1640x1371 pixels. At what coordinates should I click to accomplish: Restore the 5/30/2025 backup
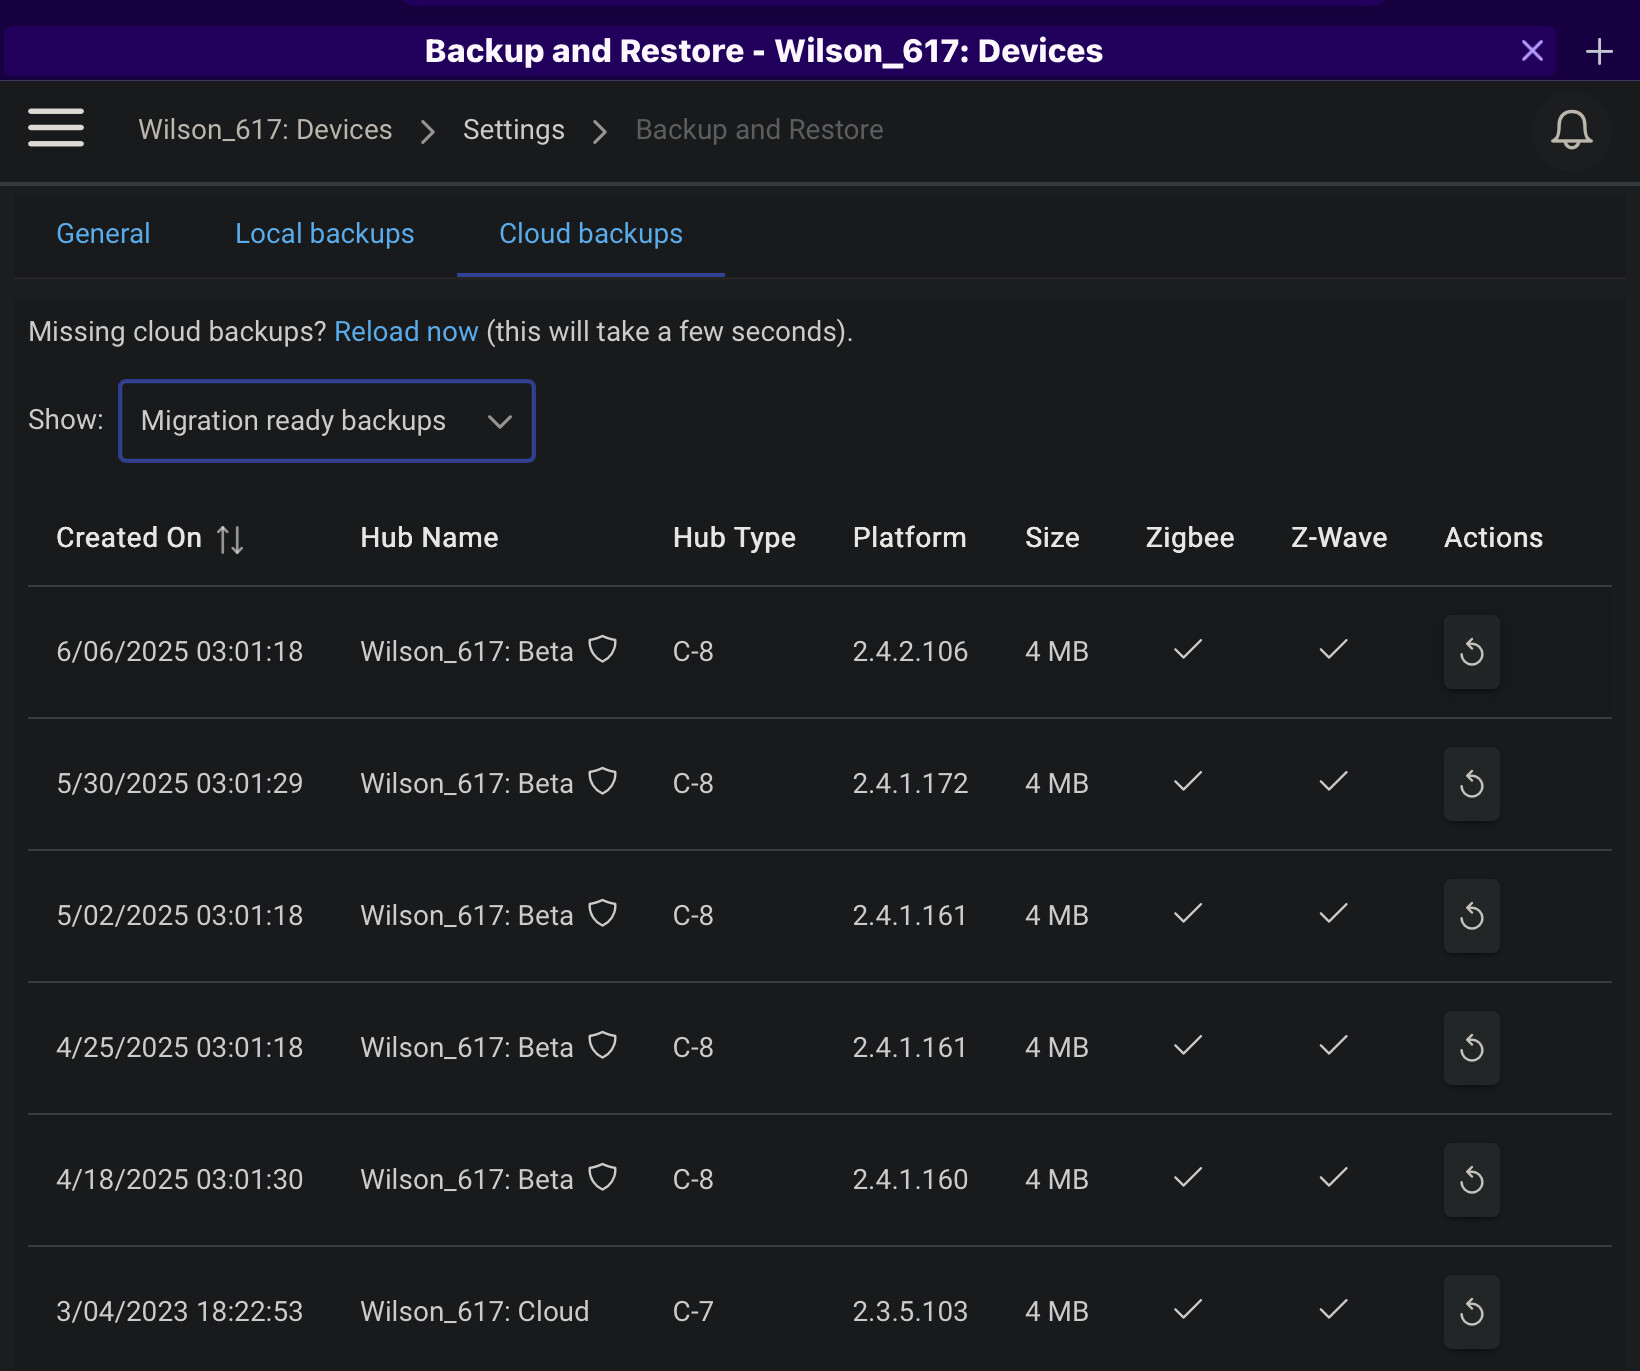1471,784
